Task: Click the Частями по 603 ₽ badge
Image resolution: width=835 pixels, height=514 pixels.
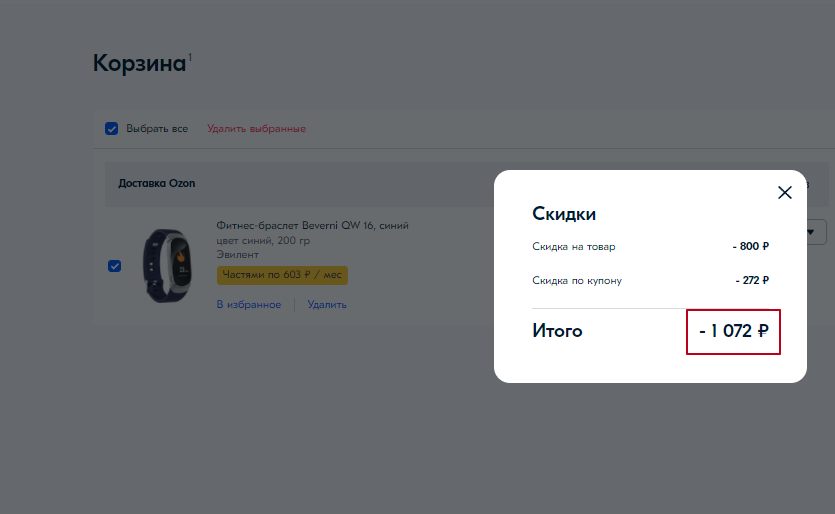Action: pyautogui.click(x=282, y=275)
